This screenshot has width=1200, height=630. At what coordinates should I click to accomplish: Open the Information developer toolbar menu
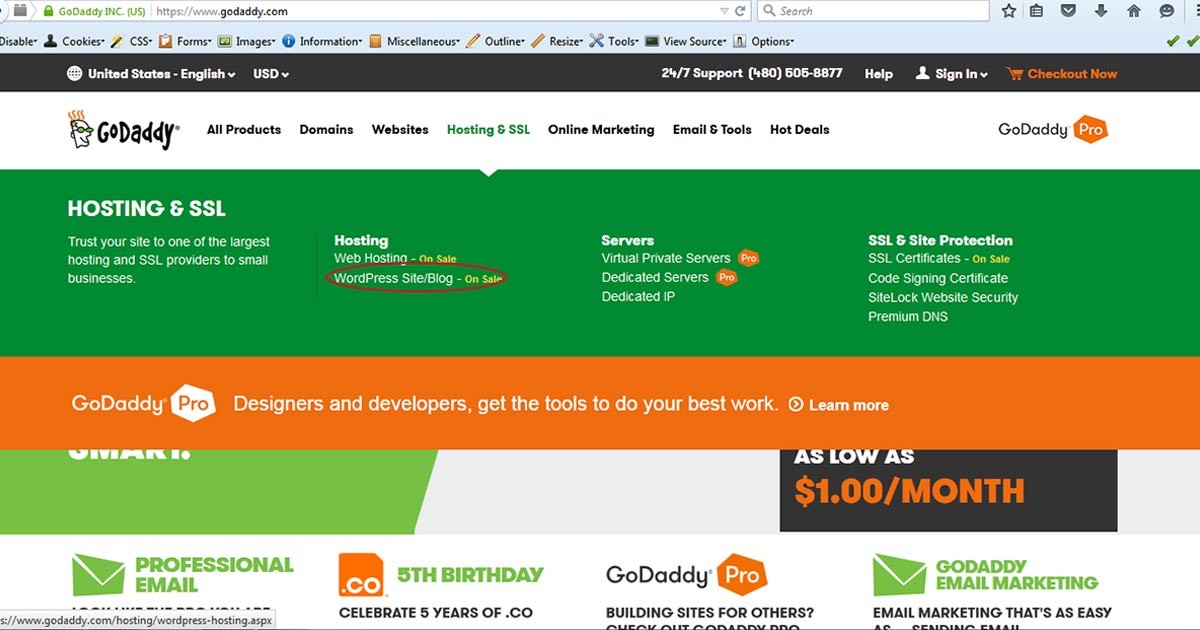click(323, 41)
